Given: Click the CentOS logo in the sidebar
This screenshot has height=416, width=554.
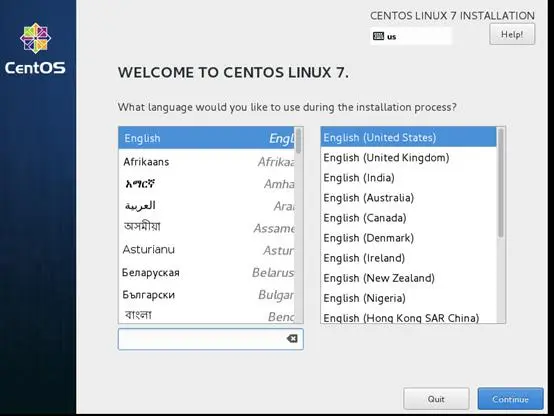Looking at the screenshot, I should click(x=35, y=49).
